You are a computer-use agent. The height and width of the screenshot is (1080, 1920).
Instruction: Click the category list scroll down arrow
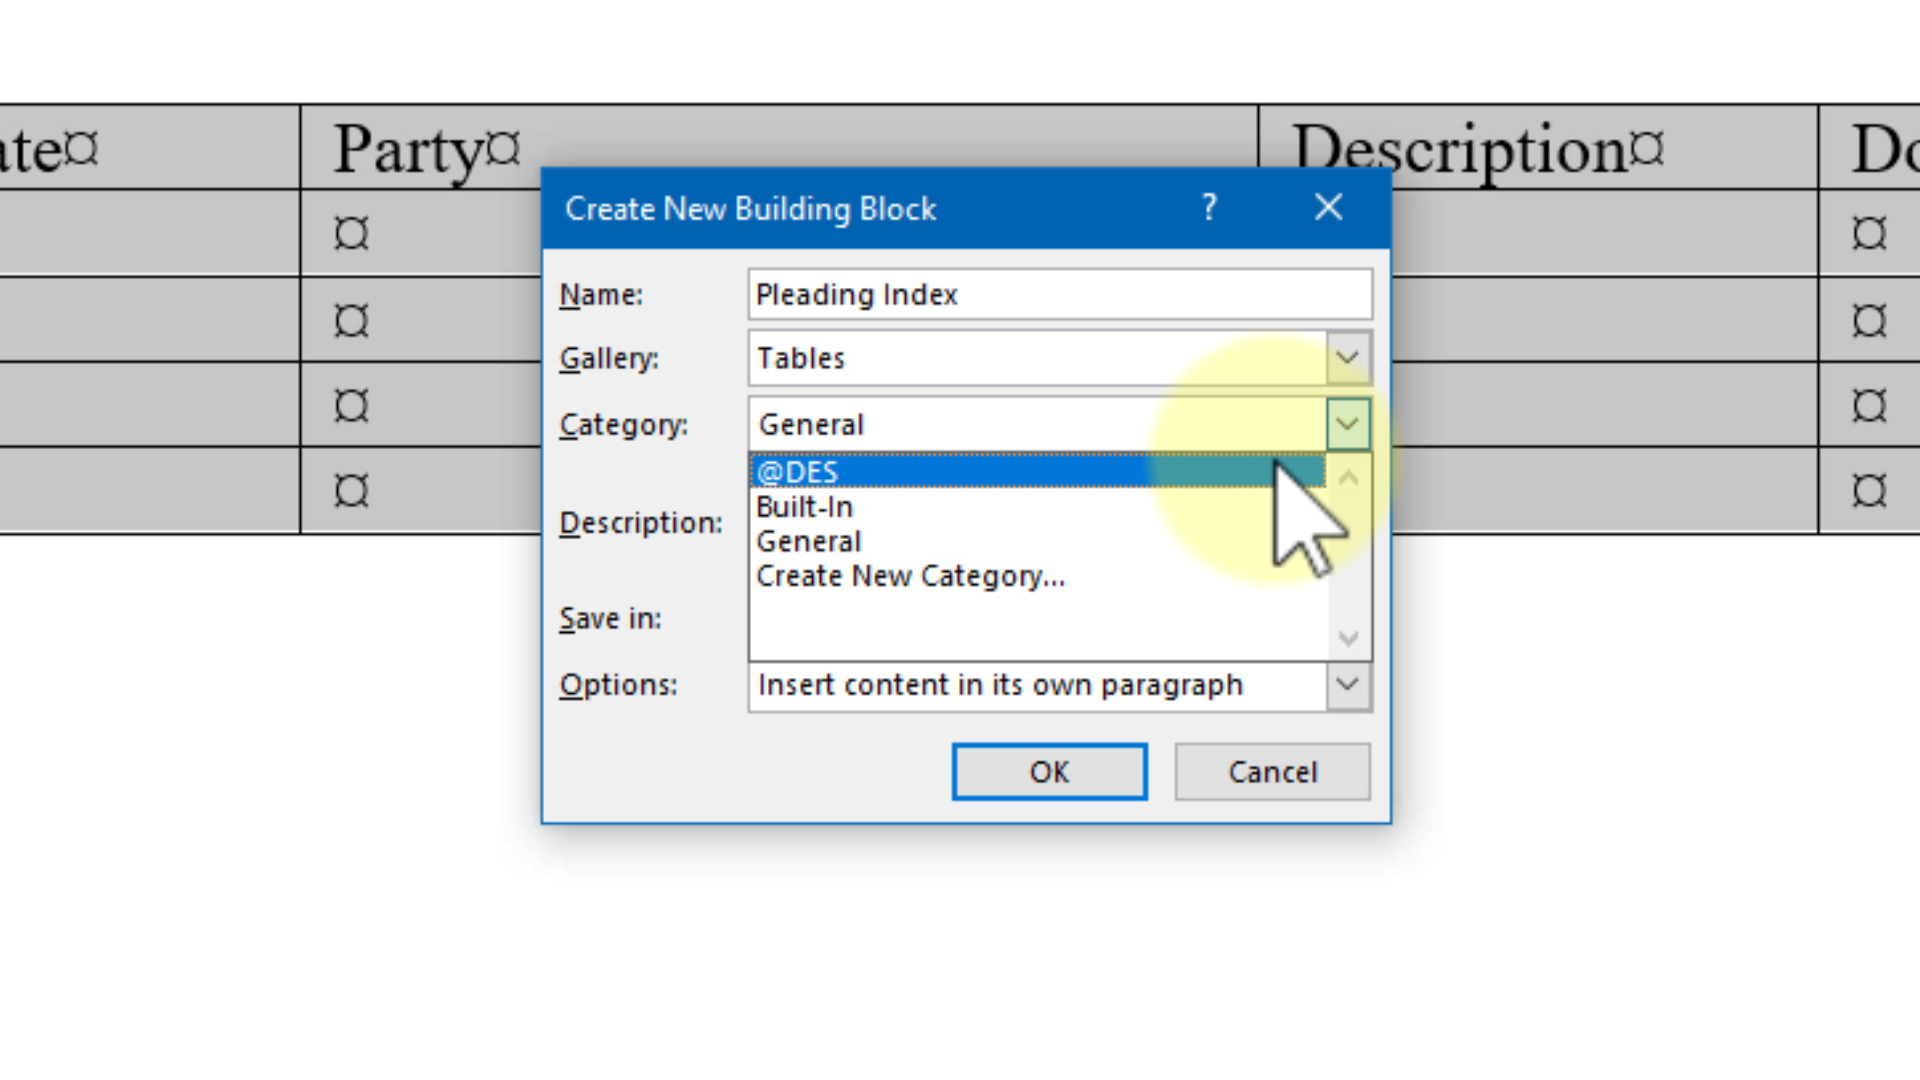click(x=1348, y=638)
